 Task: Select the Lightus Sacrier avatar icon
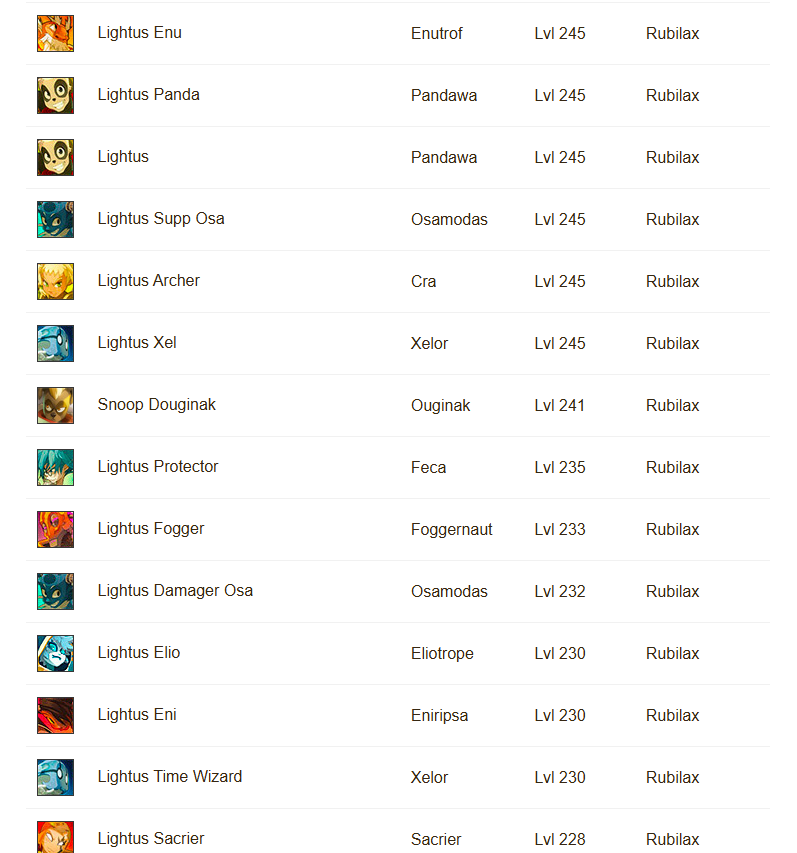point(55,837)
